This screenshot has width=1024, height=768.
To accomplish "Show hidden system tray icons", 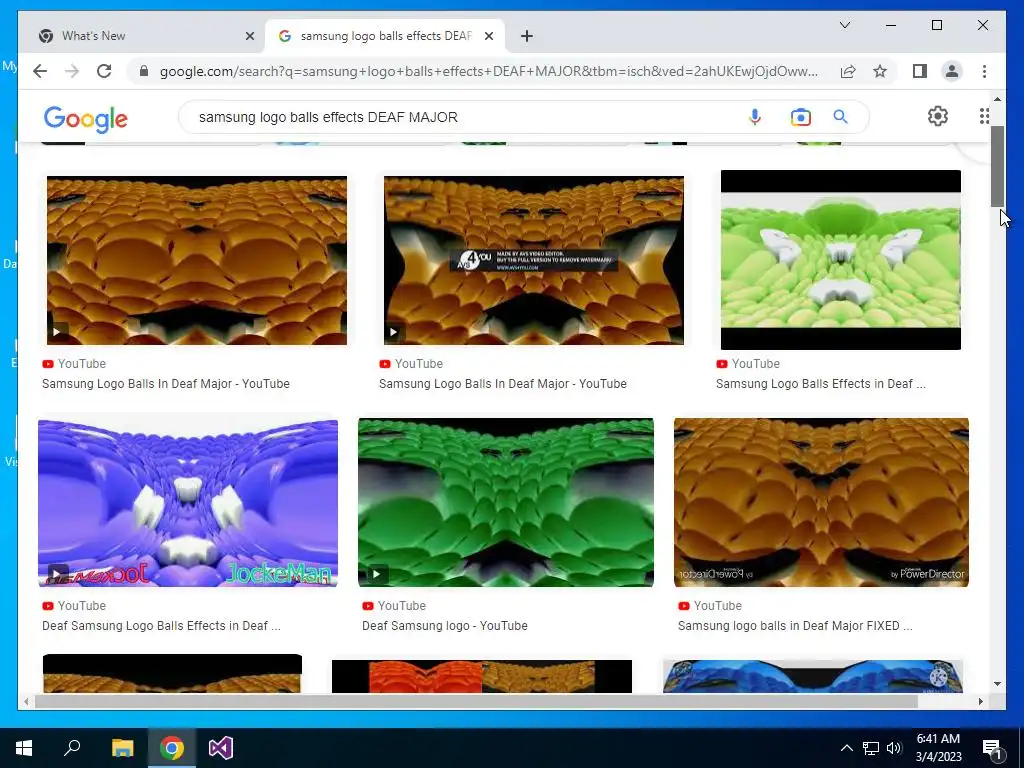I will [x=846, y=748].
